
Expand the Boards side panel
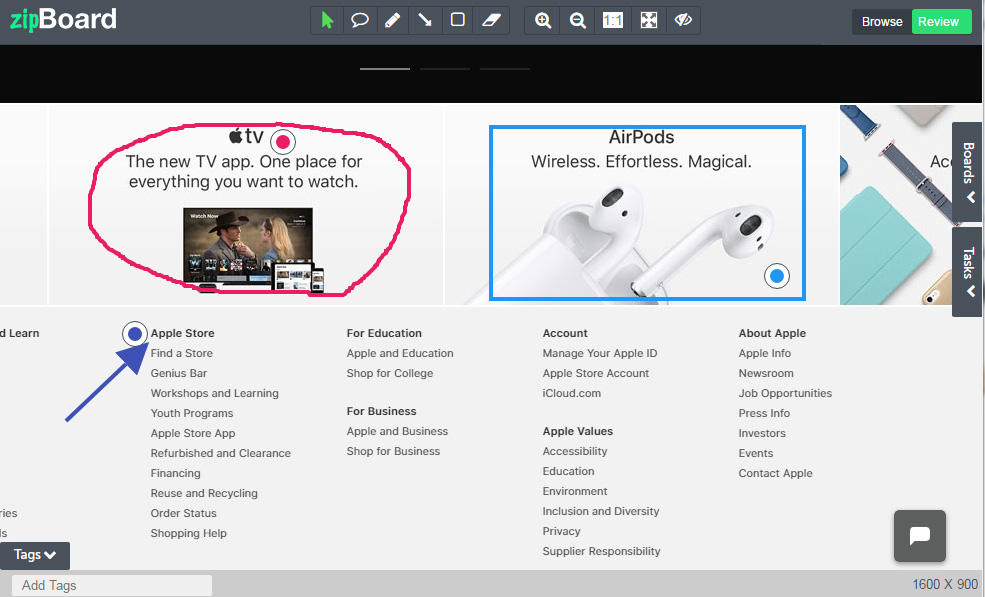click(x=967, y=171)
